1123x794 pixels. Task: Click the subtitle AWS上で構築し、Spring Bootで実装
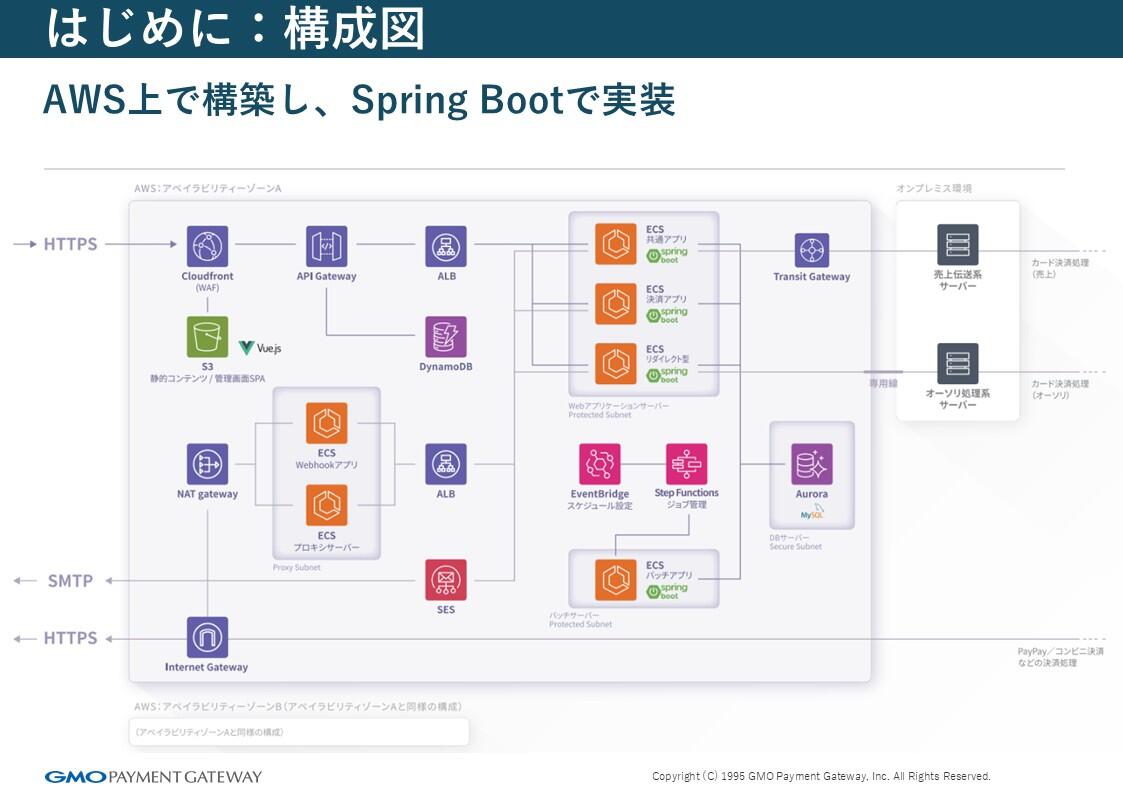pos(359,100)
